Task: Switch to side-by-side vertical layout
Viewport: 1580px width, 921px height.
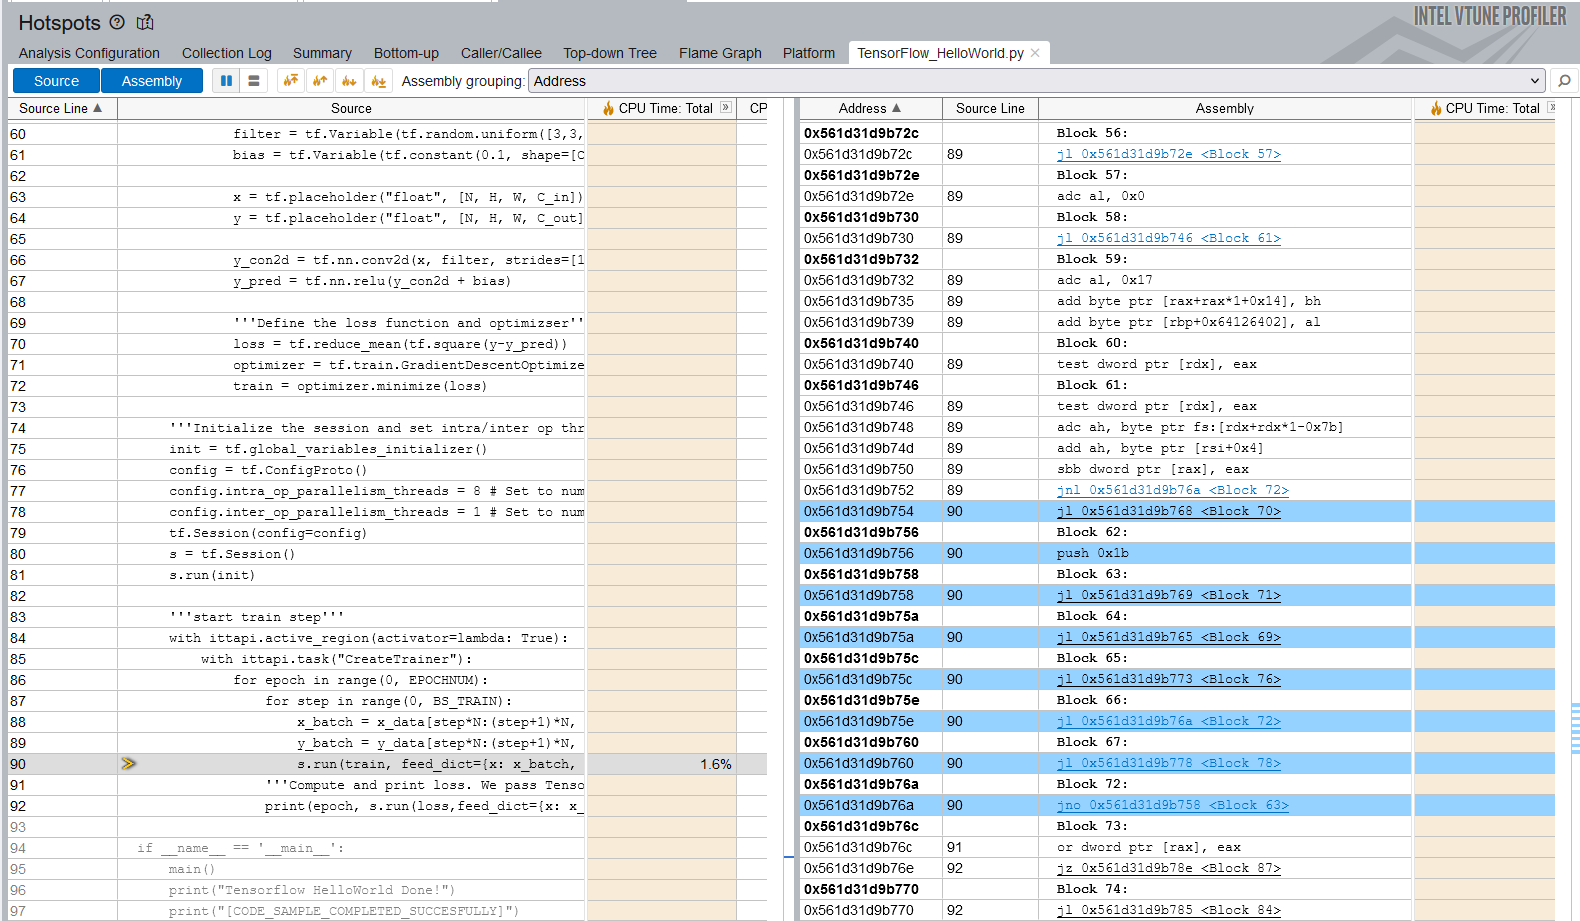Action: point(226,81)
